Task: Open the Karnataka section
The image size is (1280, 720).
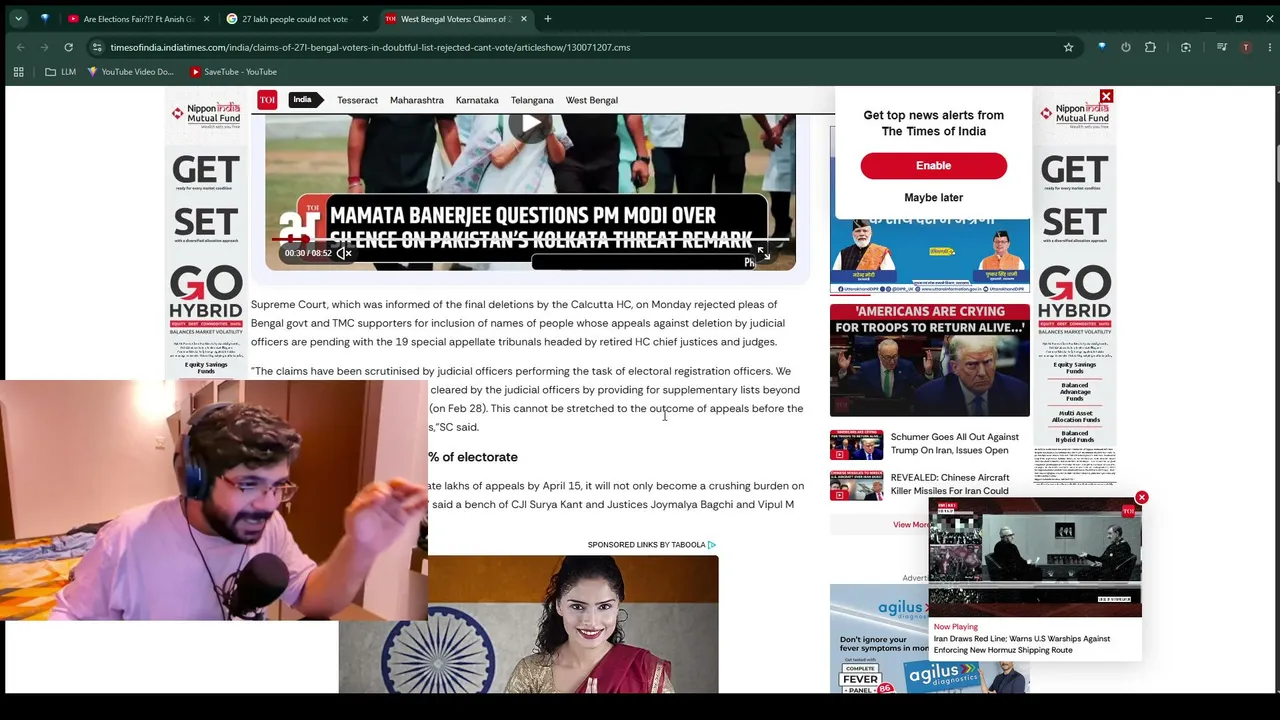Action: [x=477, y=100]
